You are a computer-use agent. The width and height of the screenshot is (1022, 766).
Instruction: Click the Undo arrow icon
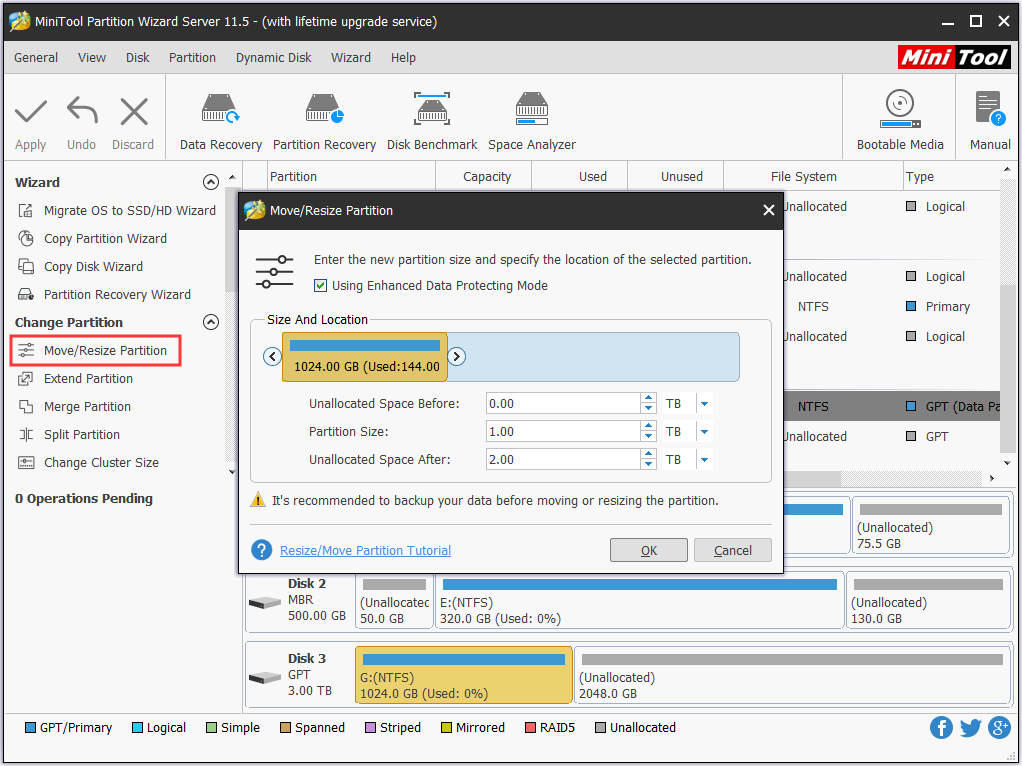(x=82, y=111)
